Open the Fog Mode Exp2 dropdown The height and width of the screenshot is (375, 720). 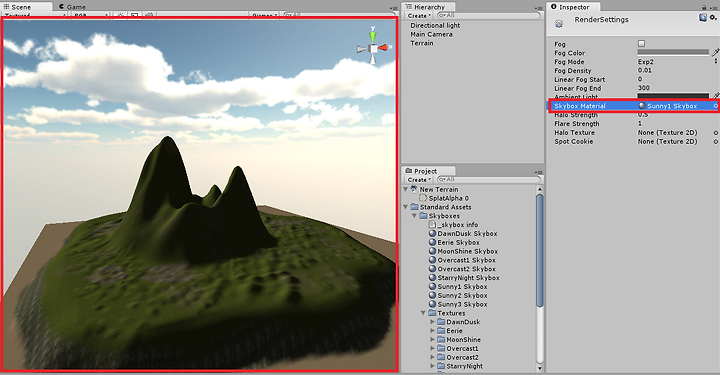(x=677, y=62)
